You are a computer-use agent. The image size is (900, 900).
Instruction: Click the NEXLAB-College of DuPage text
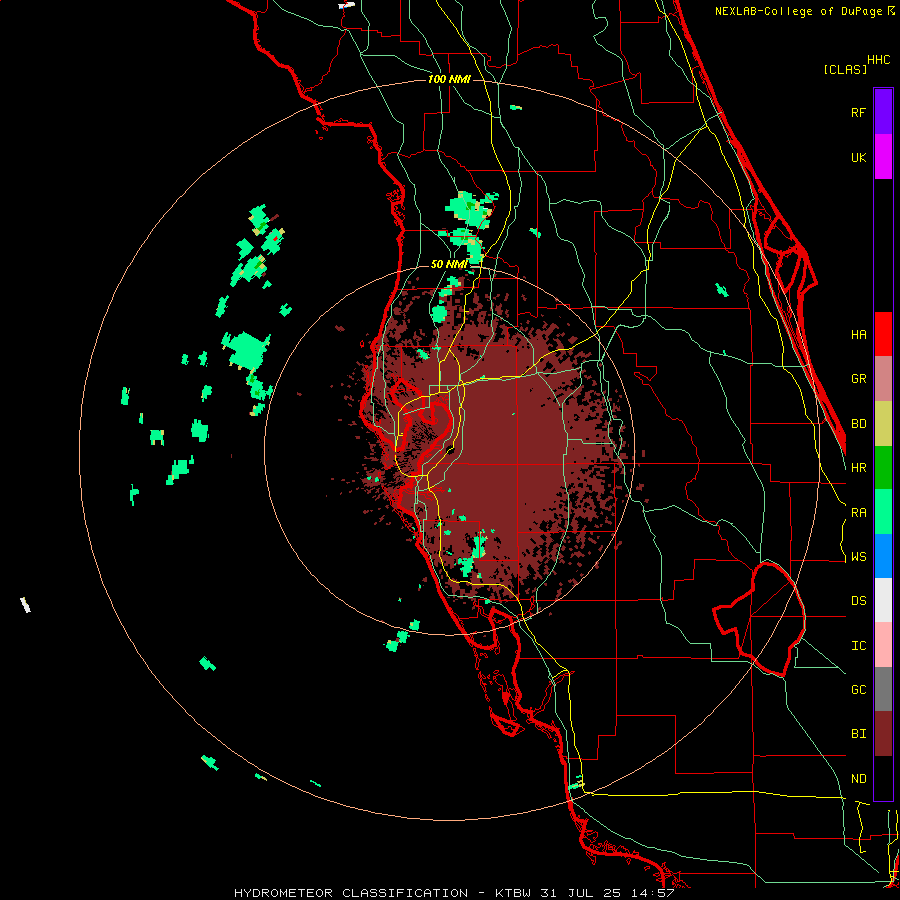[800, 11]
